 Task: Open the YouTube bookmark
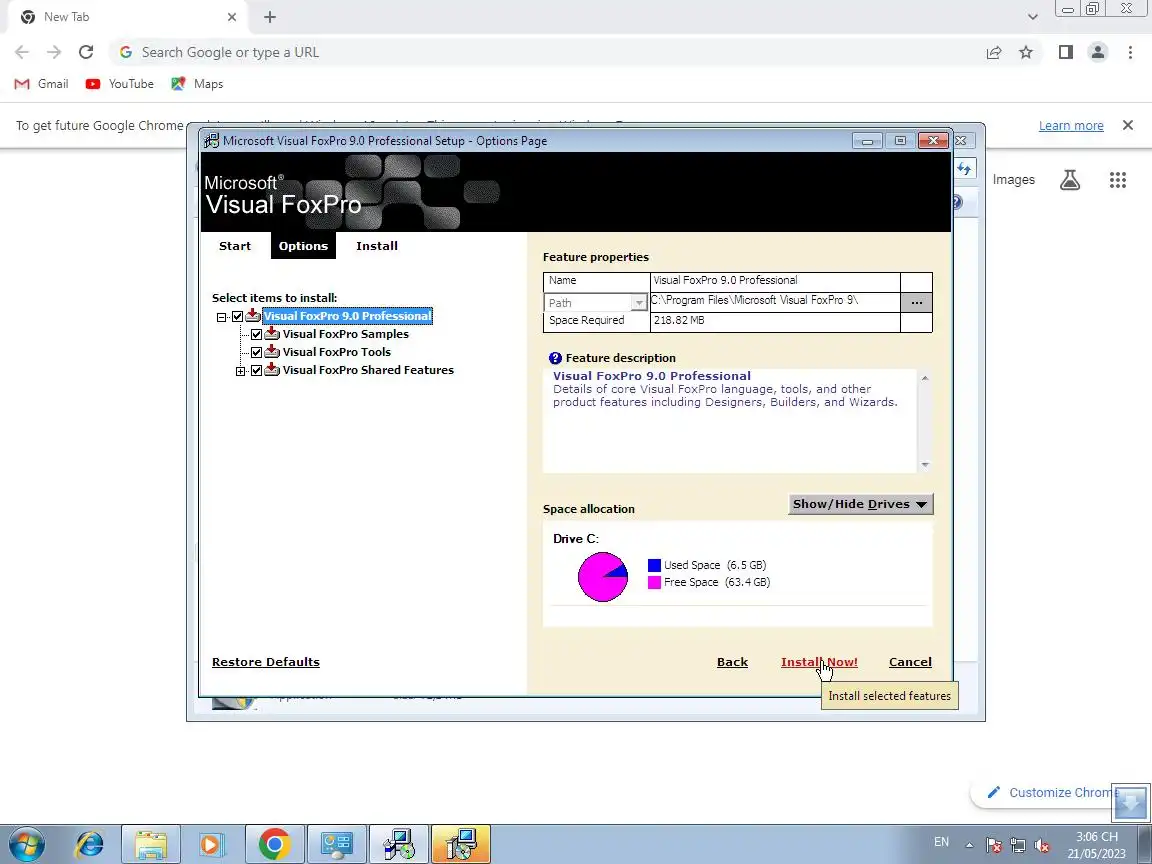[x=120, y=84]
